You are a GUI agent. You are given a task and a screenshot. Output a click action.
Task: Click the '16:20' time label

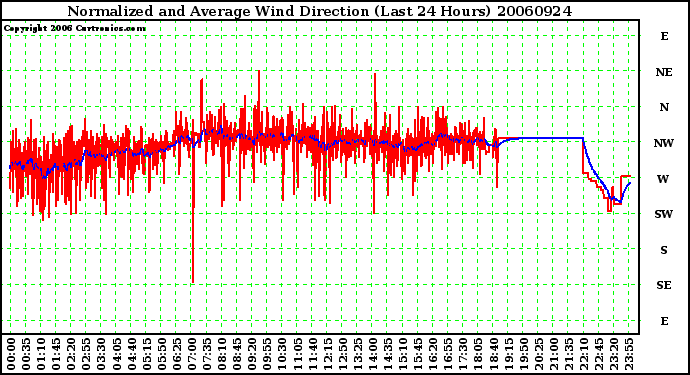click(x=432, y=354)
